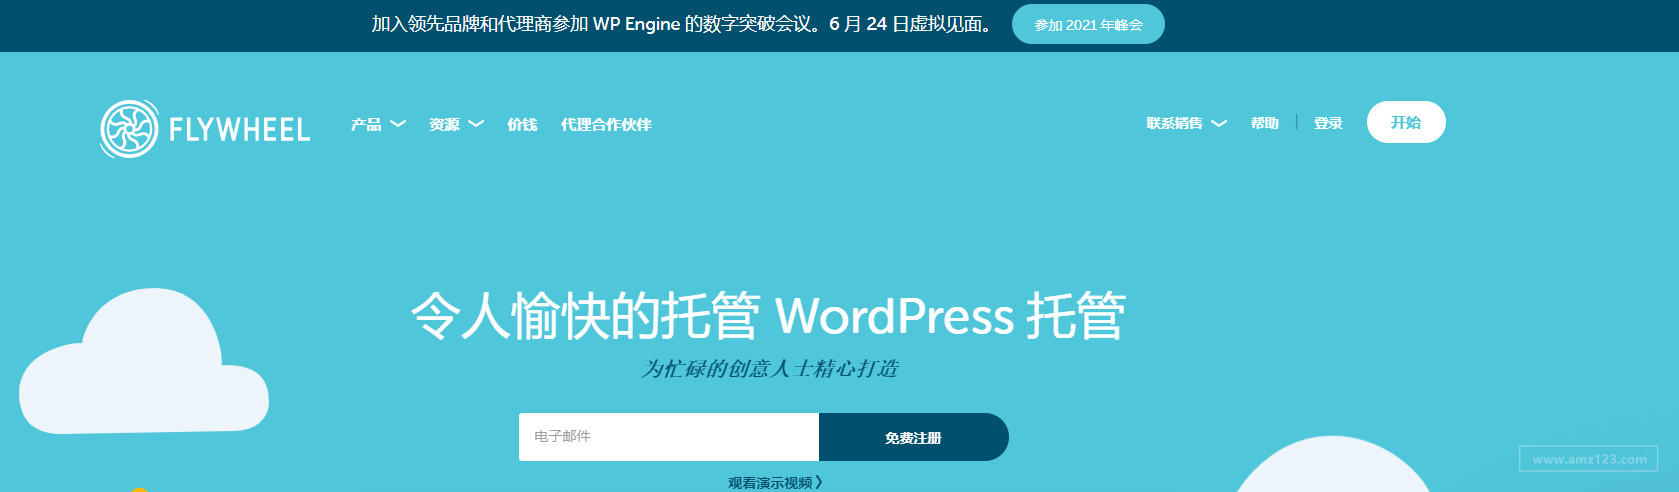Go to the 价钱 pricing page
Screen dimensions: 1679x492
pos(522,124)
